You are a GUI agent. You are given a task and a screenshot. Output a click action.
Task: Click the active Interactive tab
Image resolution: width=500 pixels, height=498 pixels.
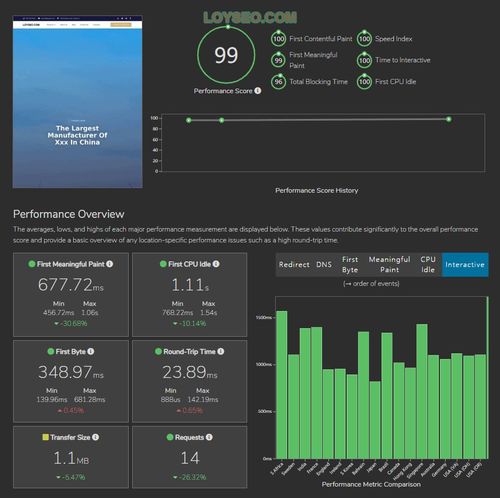tap(465, 265)
